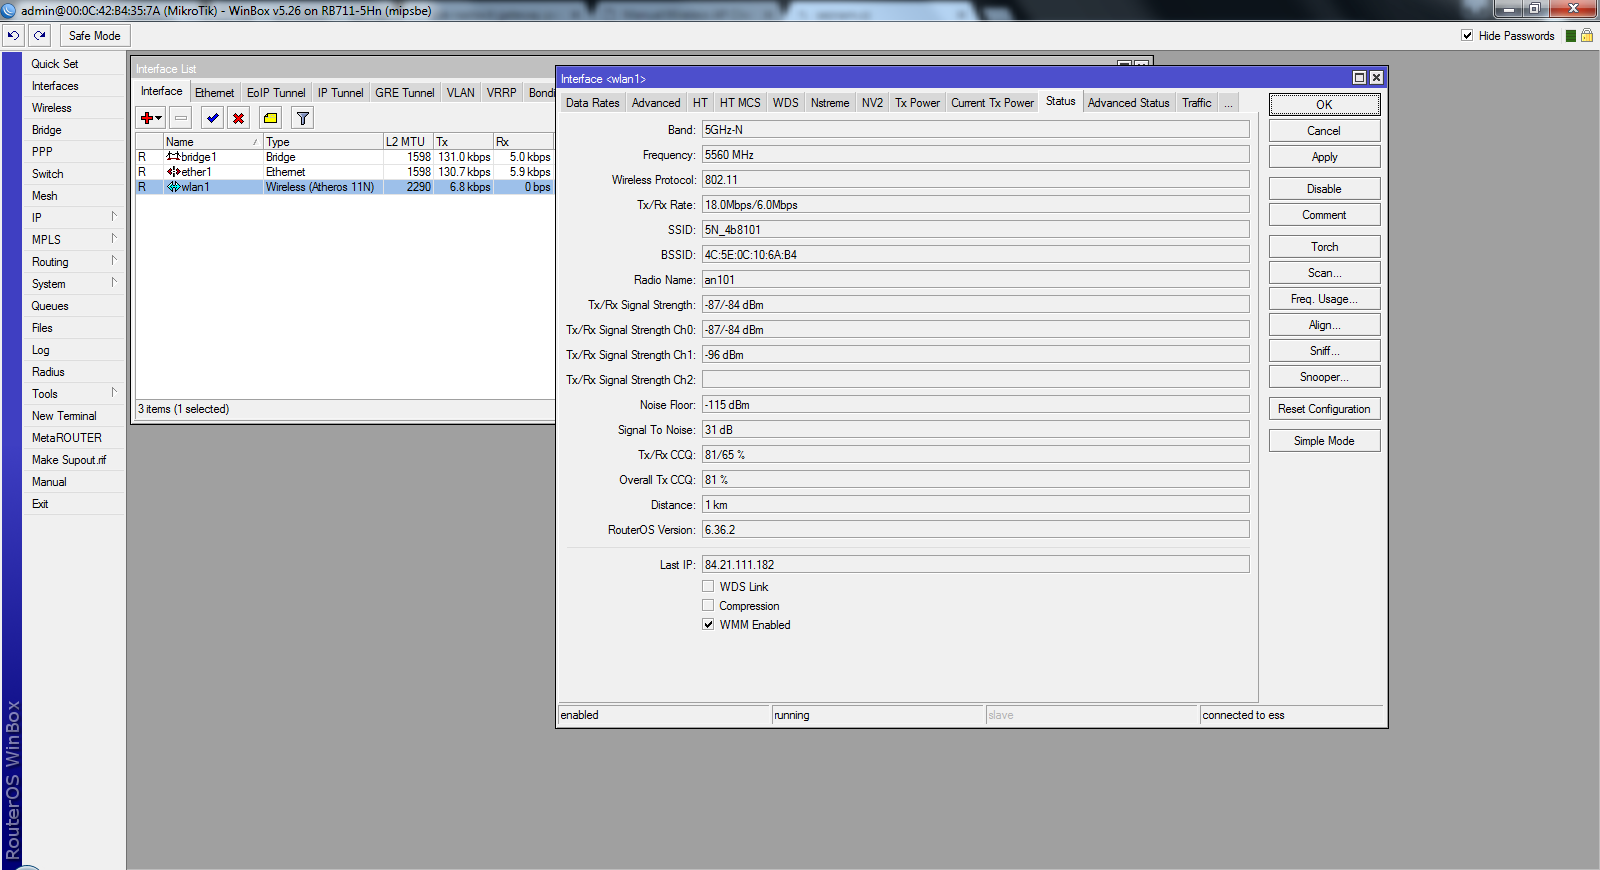This screenshot has width=1600, height=870.
Task: Open the NV2 tab
Action: 873,103
